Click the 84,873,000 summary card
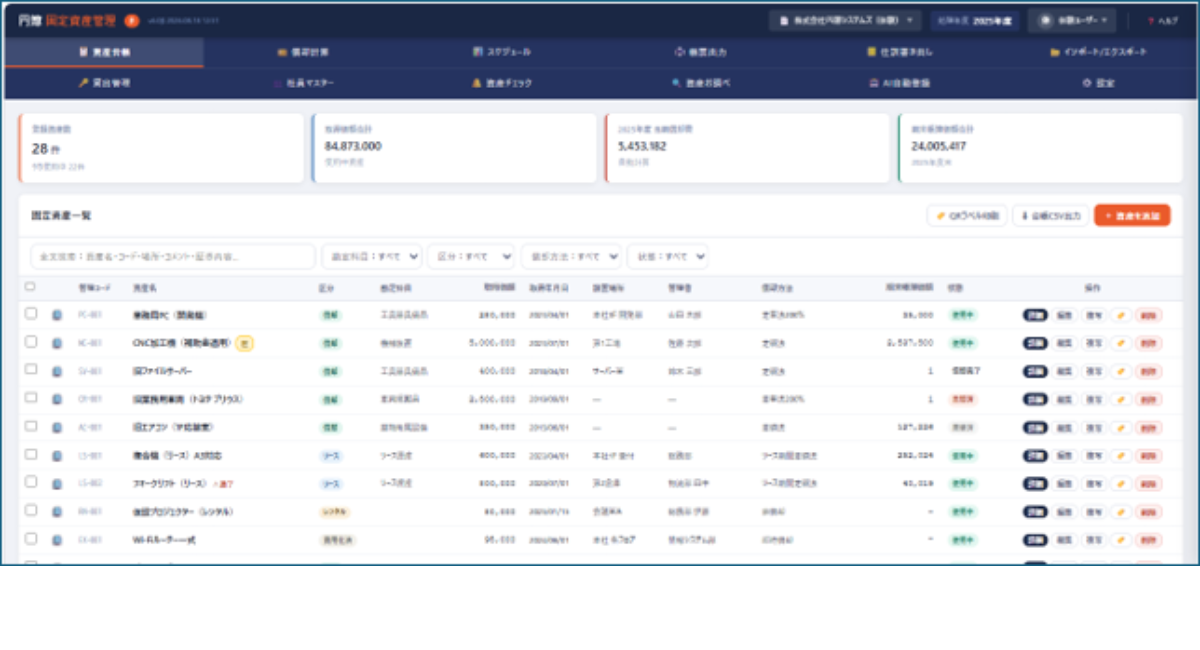1200x650 pixels. pos(454,148)
